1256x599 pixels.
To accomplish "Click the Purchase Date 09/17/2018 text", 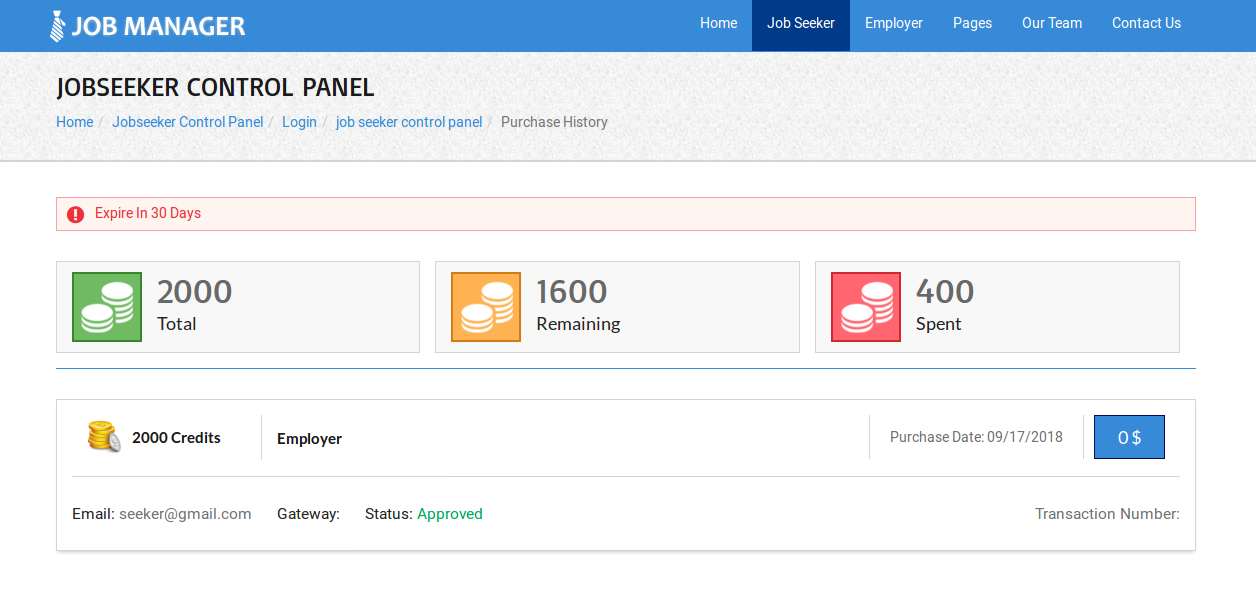I will point(976,437).
